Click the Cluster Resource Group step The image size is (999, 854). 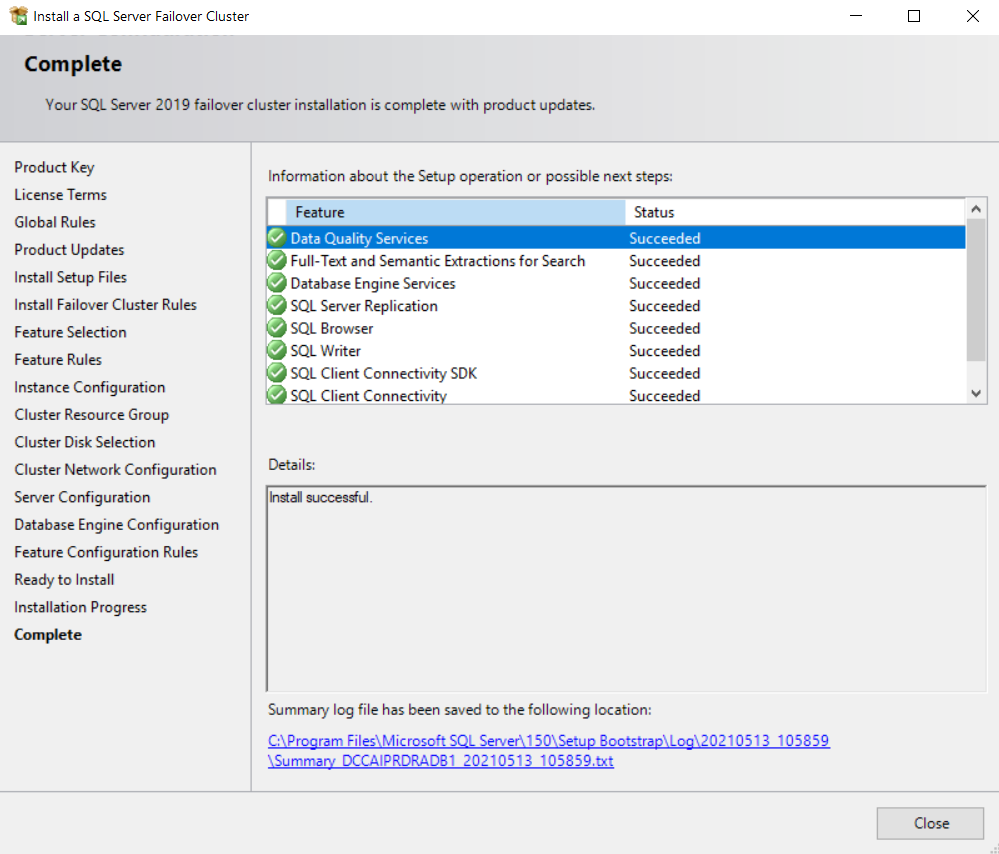point(91,414)
